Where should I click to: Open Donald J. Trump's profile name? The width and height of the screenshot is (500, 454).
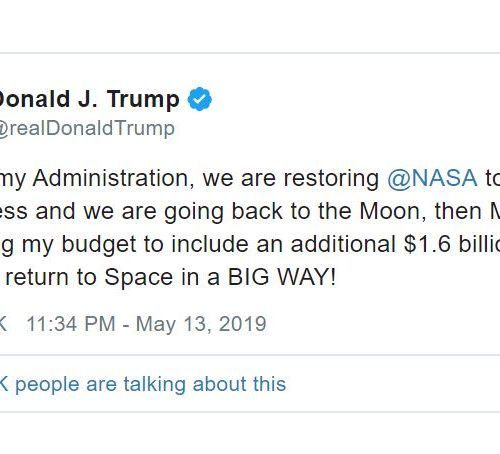point(90,99)
